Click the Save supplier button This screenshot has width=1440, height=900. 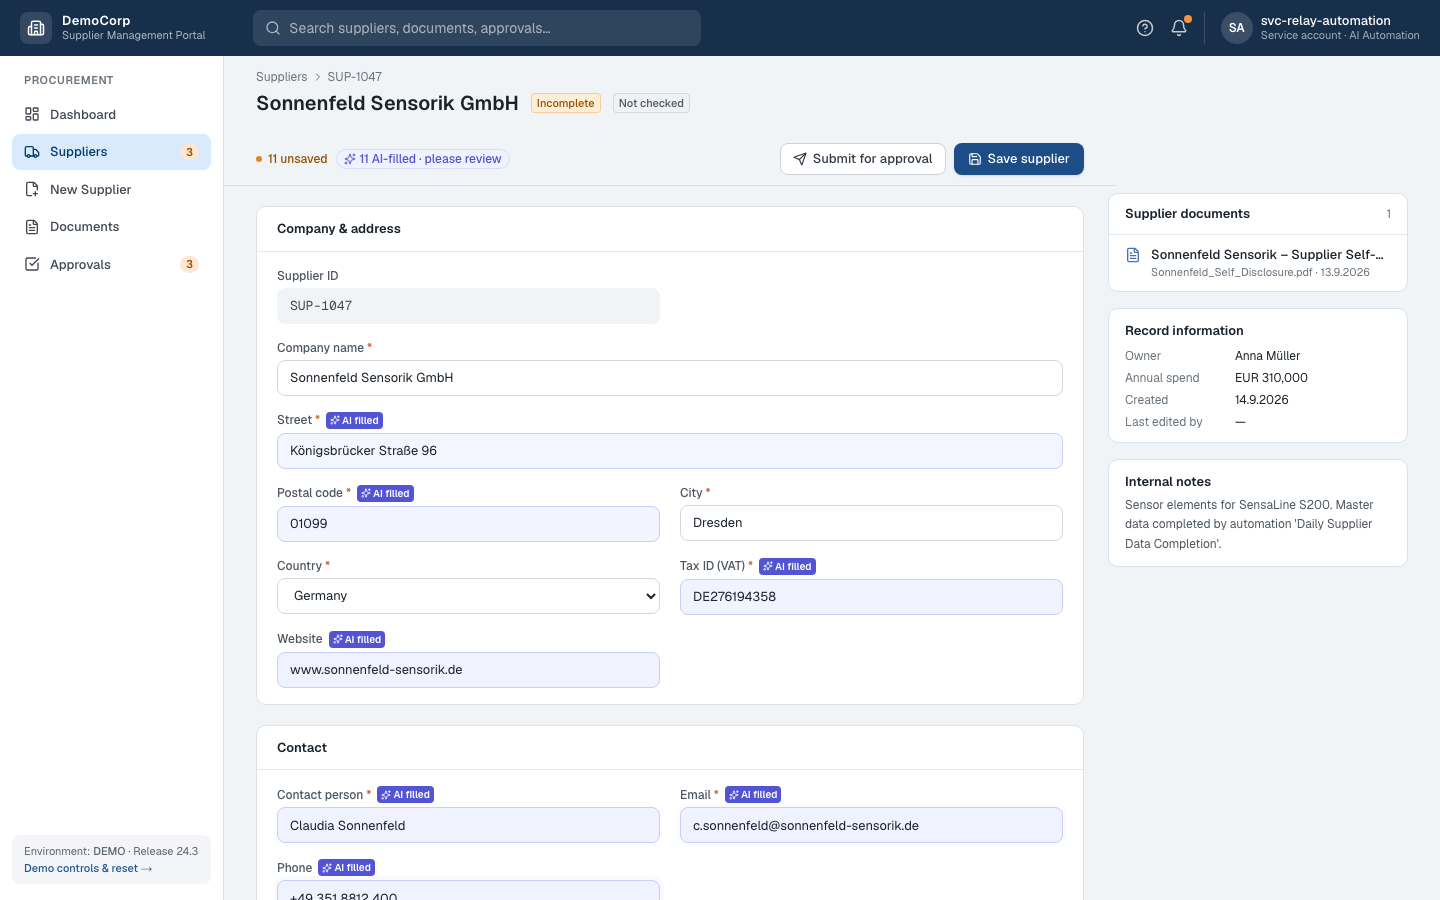(x=1019, y=159)
